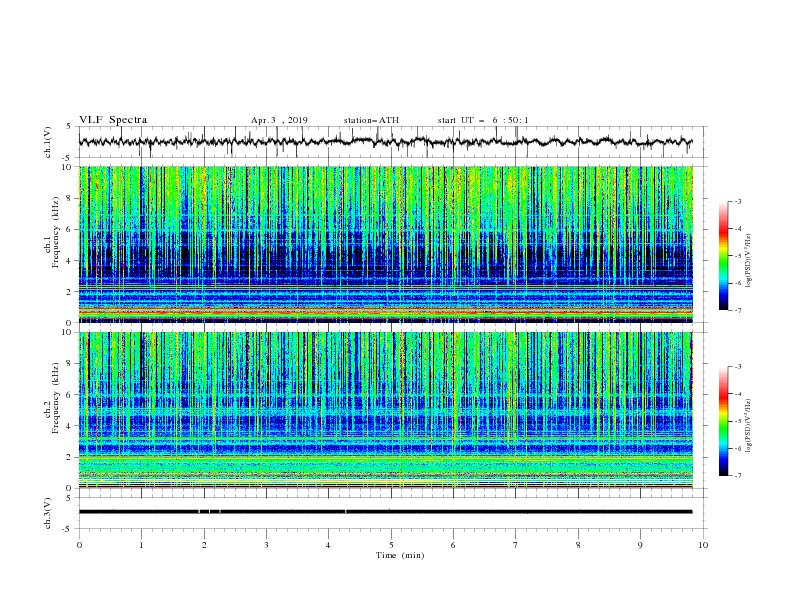This screenshot has width=792, height=612.
Task: Click time axis tick label "3"
Action: 266,545
